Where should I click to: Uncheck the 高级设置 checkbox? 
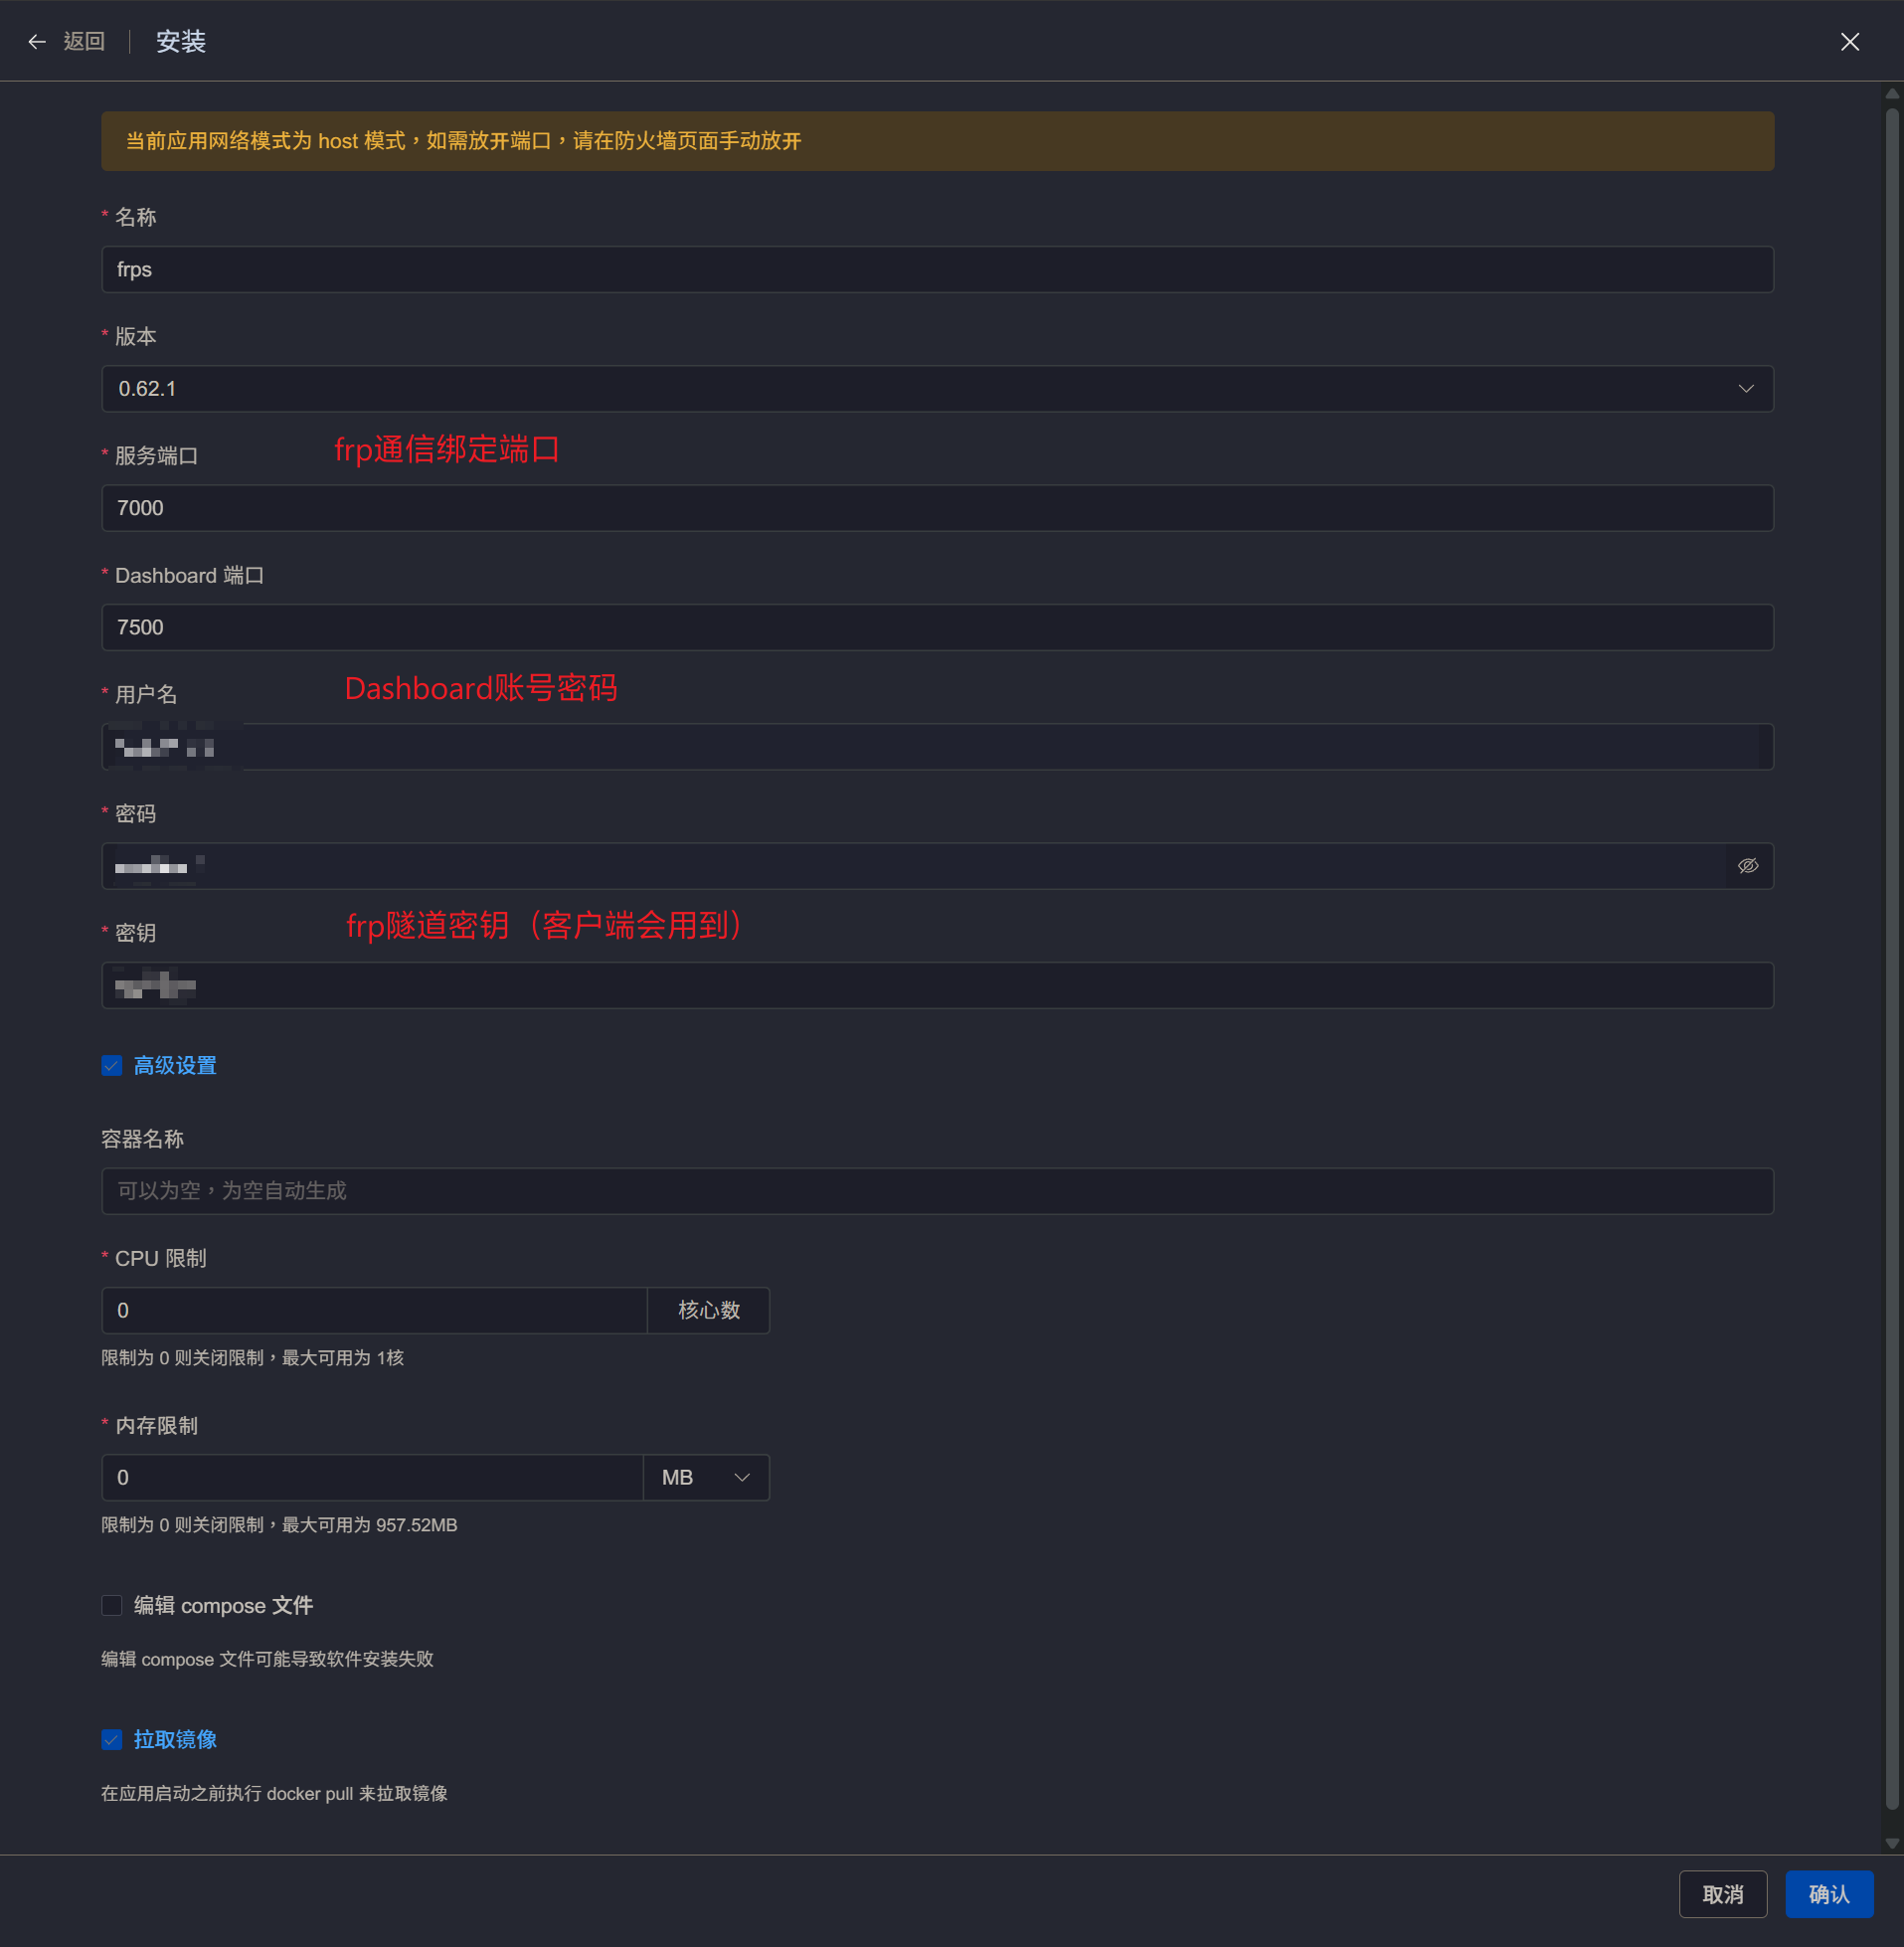tap(112, 1066)
